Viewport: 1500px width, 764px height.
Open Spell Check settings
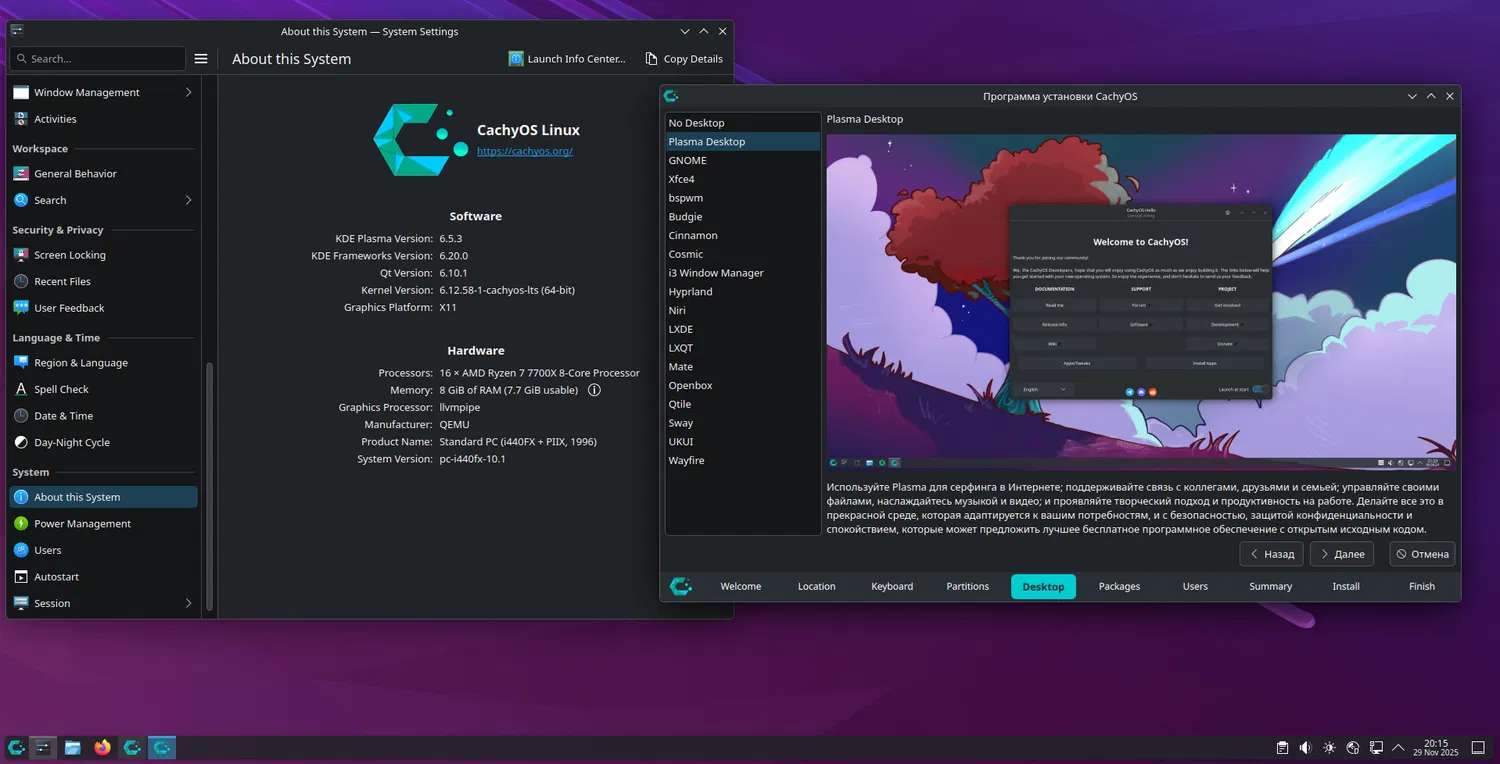(103, 389)
